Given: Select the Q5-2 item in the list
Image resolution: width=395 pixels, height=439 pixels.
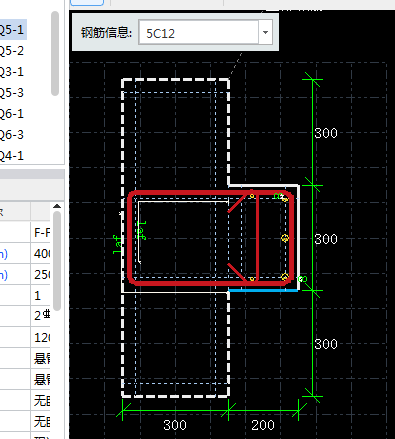Looking at the screenshot, I should tap(13, 51).
